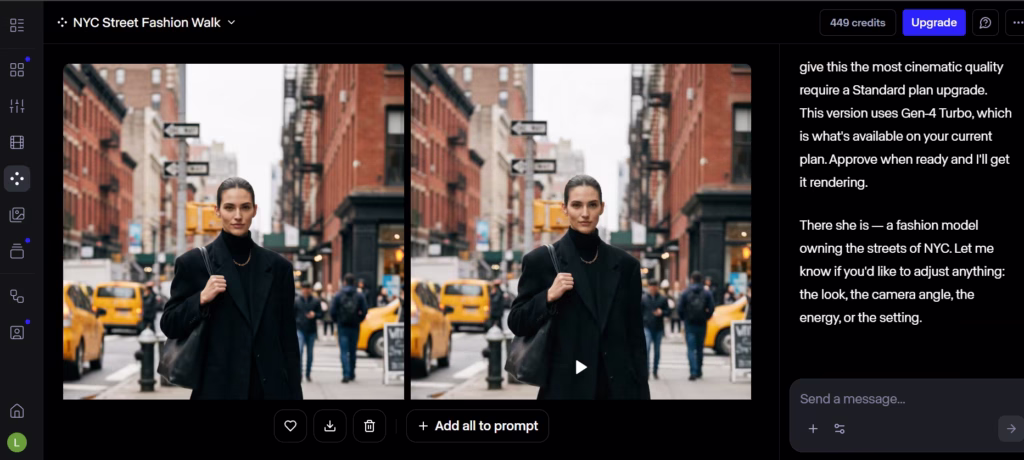Open the workflow nodes icon in sidebar
The width and height of the screenshot is (1024, 460).
(x=17, y=296)
